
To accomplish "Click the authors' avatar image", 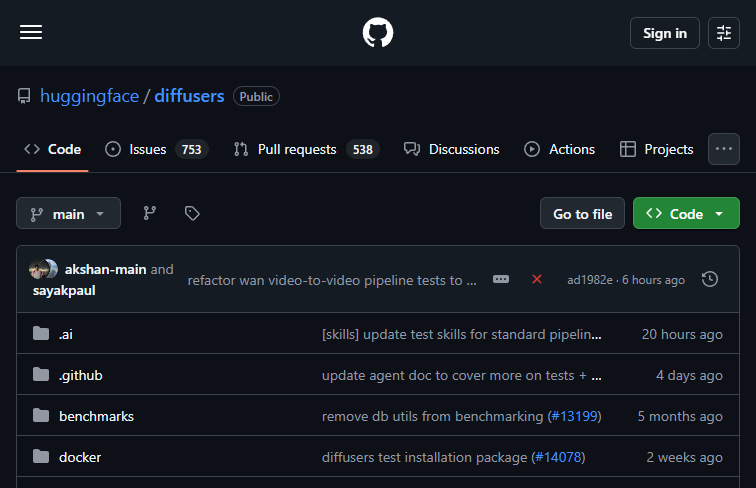I will 43,269.
